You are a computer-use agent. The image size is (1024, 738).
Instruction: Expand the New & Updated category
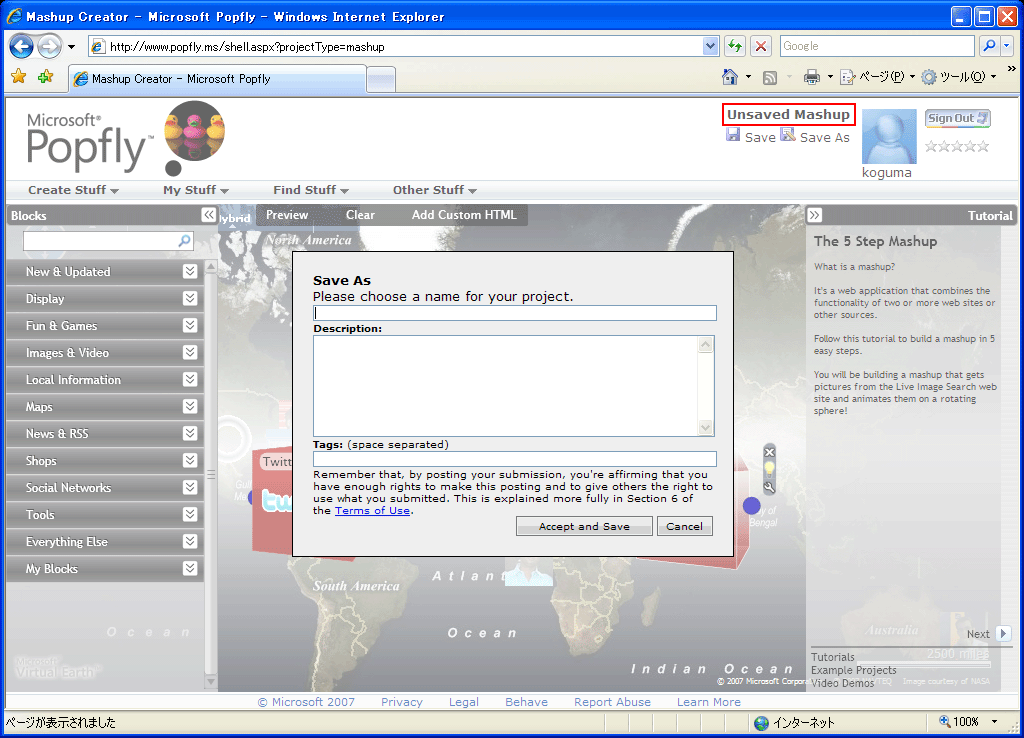tap(190, 271)
